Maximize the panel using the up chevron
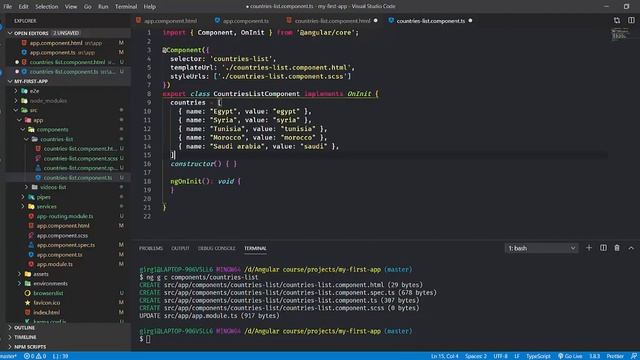 tap(631, 248)
